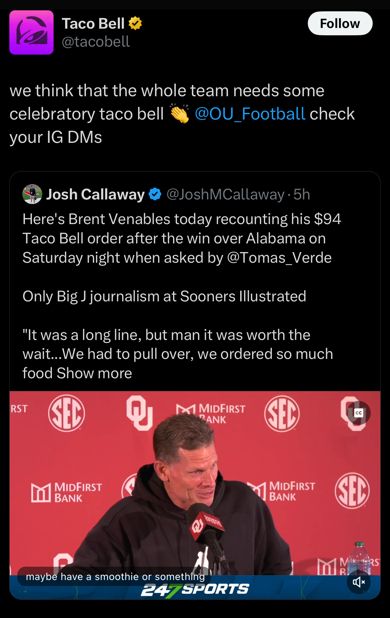Click the clapping hands emoji
This screenshot has width=390, height=618.
(179, 114)
